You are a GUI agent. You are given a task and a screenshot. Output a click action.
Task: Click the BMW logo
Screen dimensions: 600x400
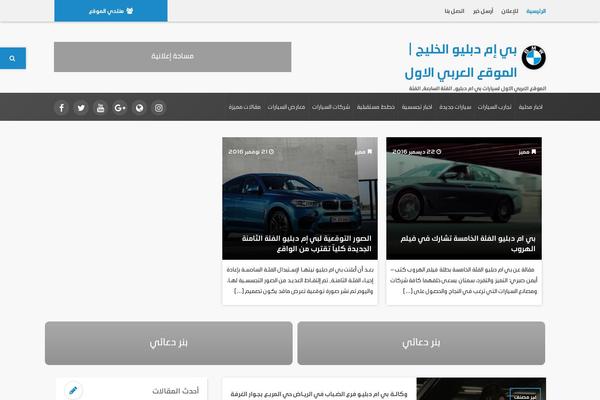click(x=534, y=57)
